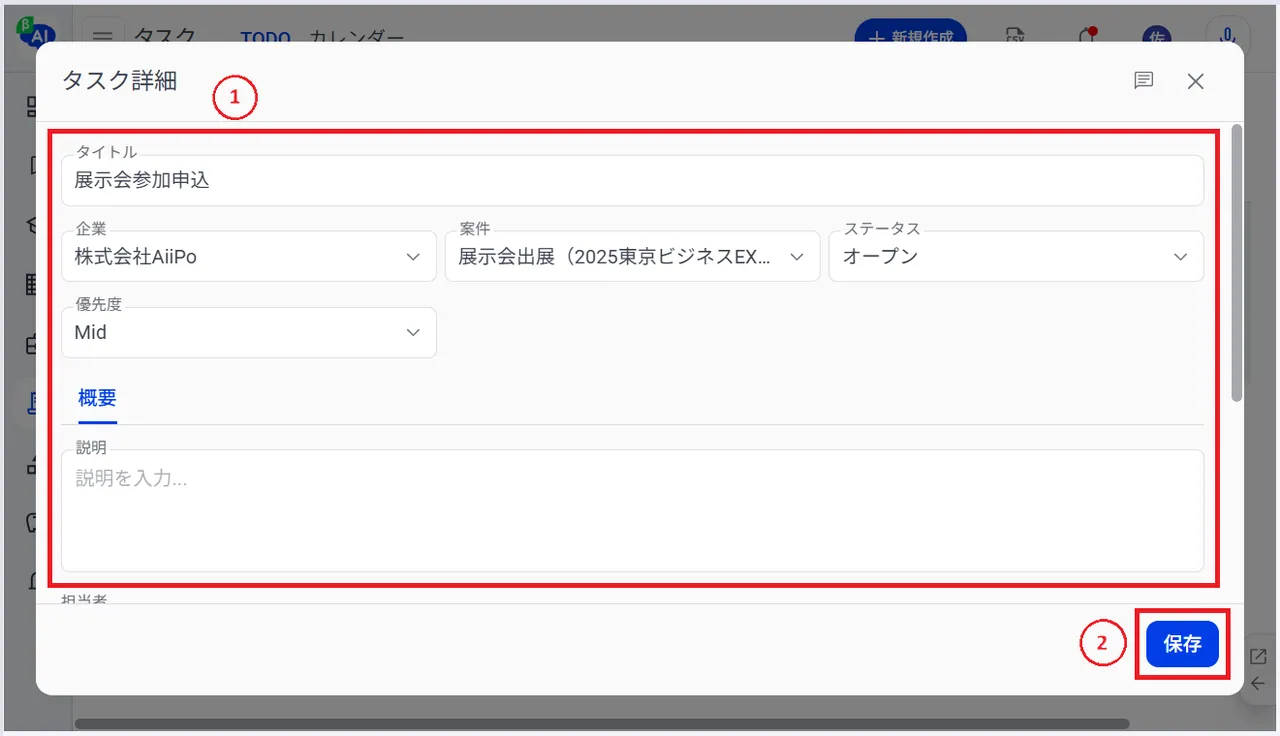Open the ステータス dropdown set to オープン
This screenshot has width=1280, height=736.
tap(1016, 257)
